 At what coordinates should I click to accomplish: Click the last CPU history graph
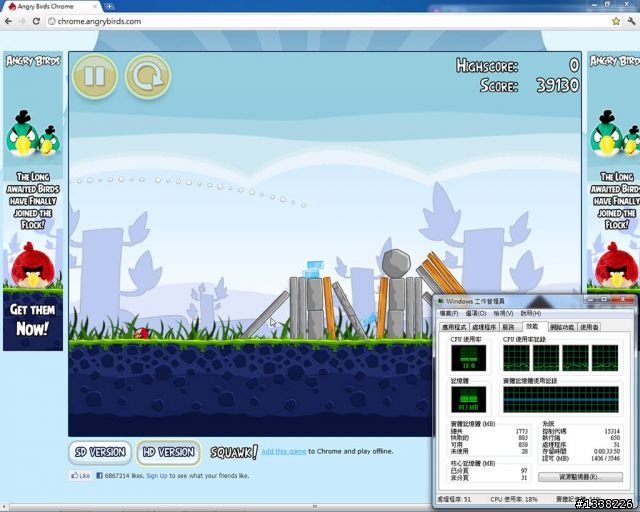pos(605,358)
